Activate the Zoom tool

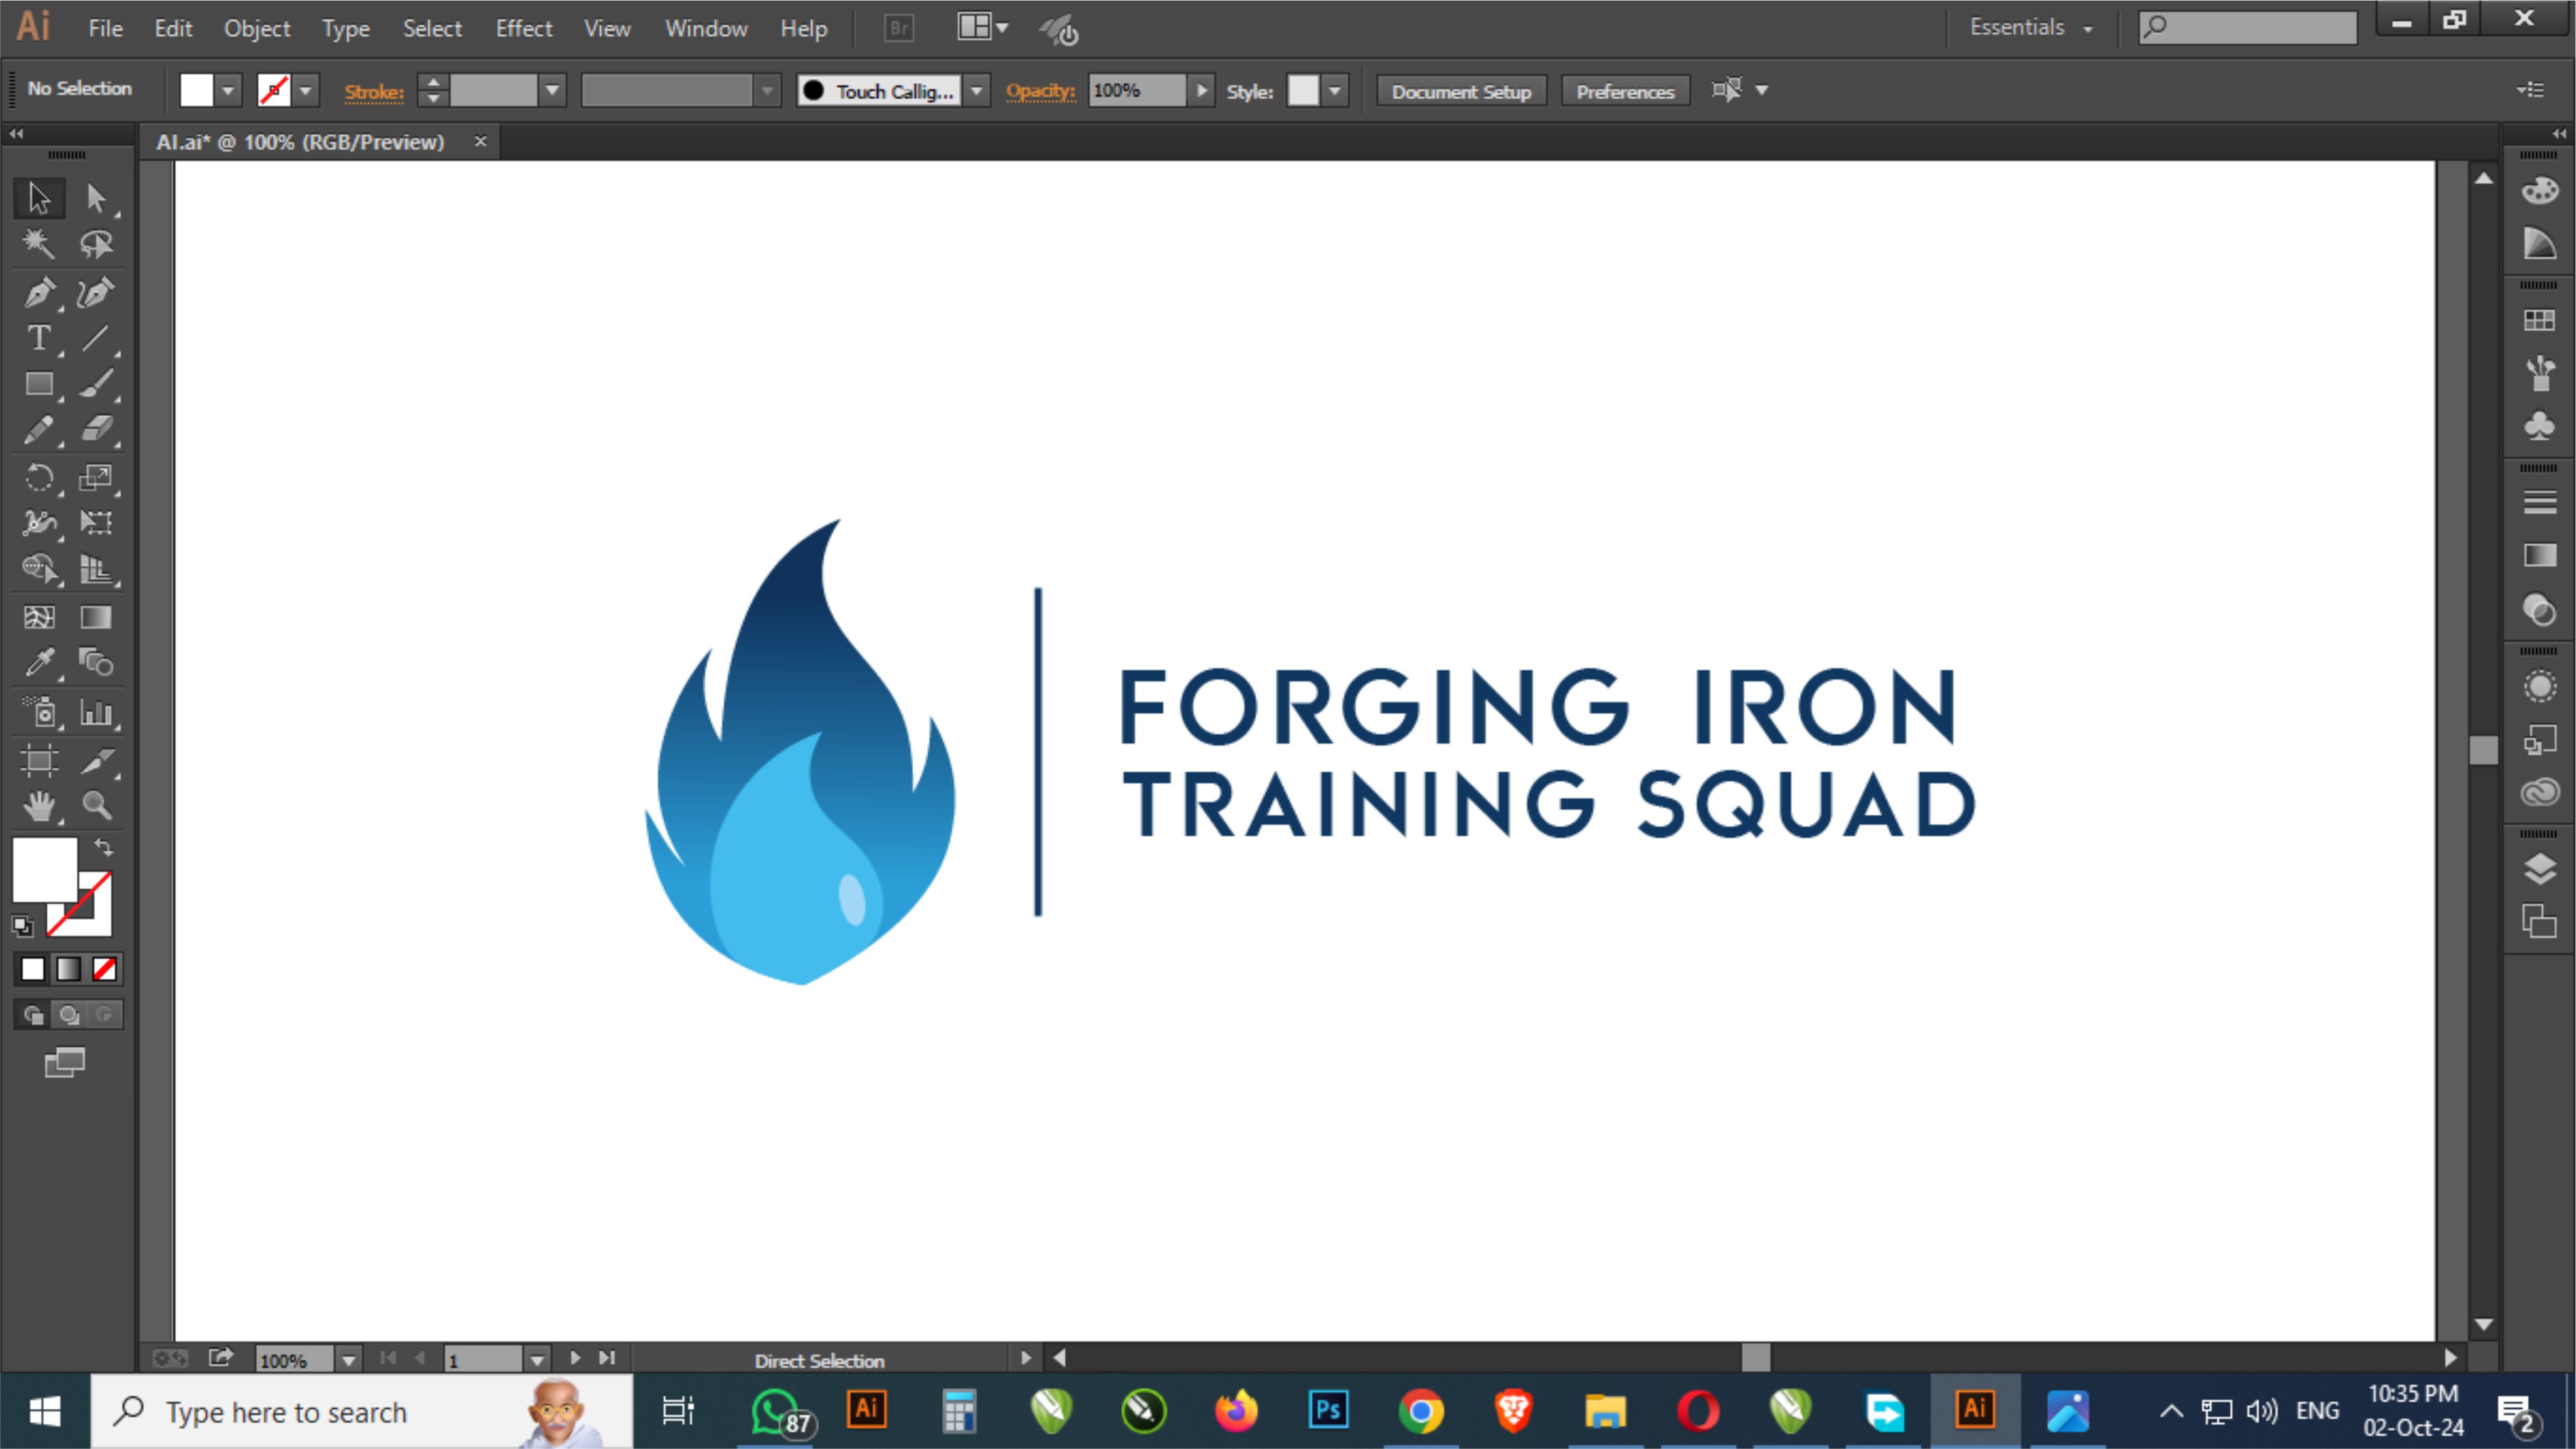coord(97,806)
